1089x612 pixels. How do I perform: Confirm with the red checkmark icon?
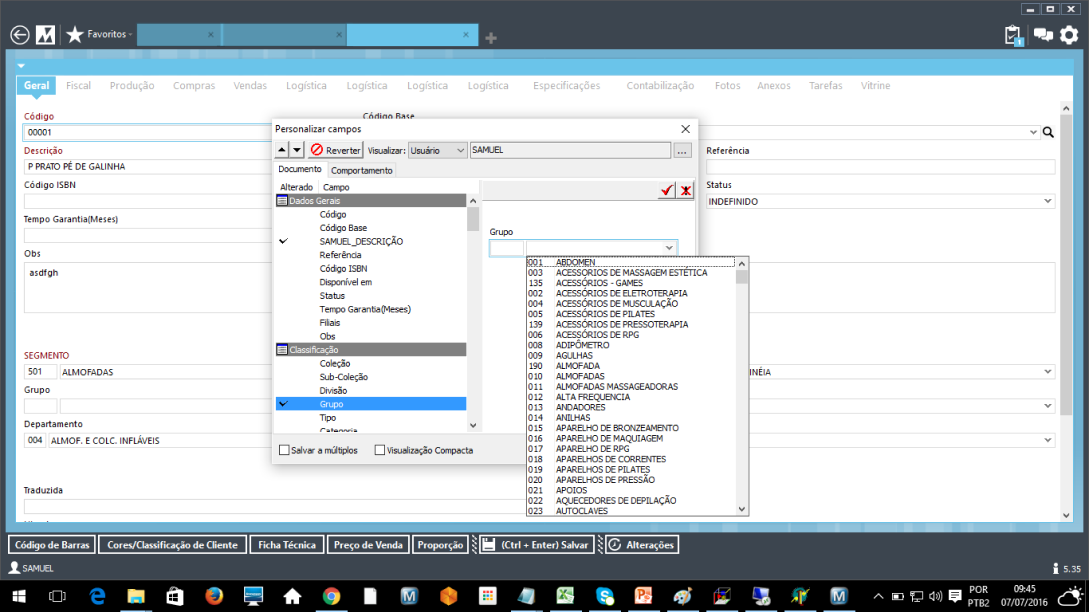[667, 190]
